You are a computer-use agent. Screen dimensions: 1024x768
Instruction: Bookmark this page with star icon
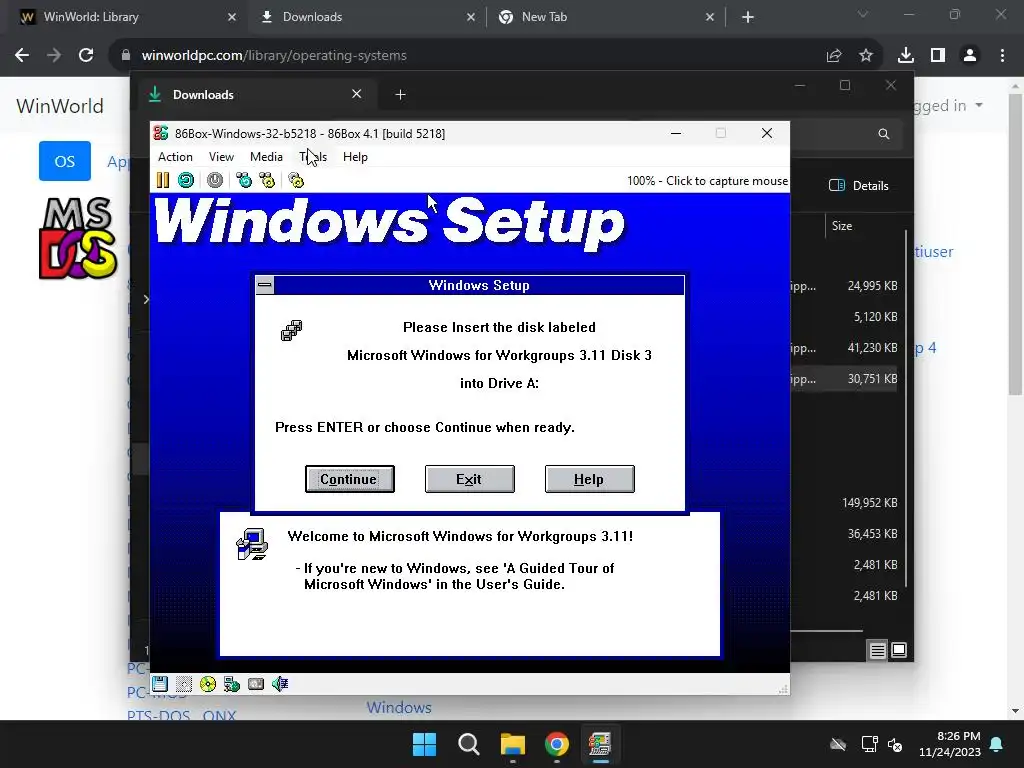pos(866,56)
